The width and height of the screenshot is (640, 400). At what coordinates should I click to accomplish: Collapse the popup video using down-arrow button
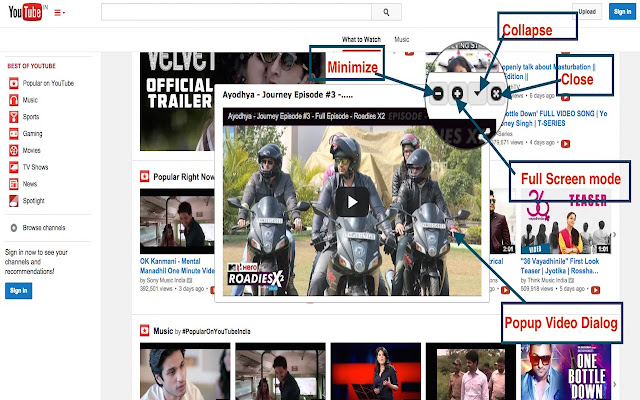click(477, 93)
